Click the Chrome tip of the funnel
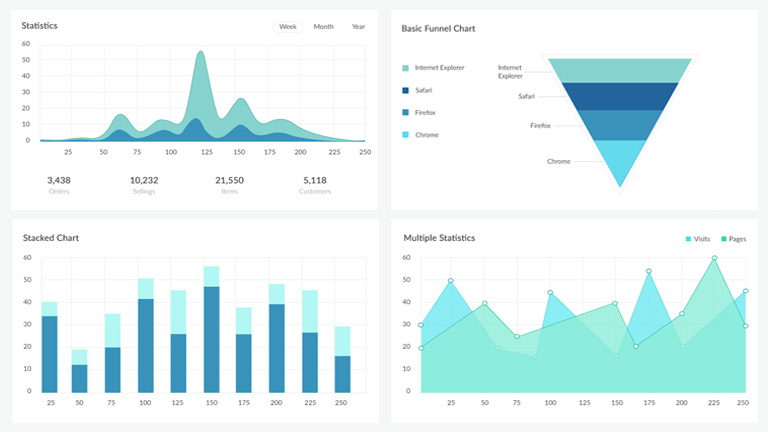The width and height of the screenshot is (768, 432). [622, 160]
